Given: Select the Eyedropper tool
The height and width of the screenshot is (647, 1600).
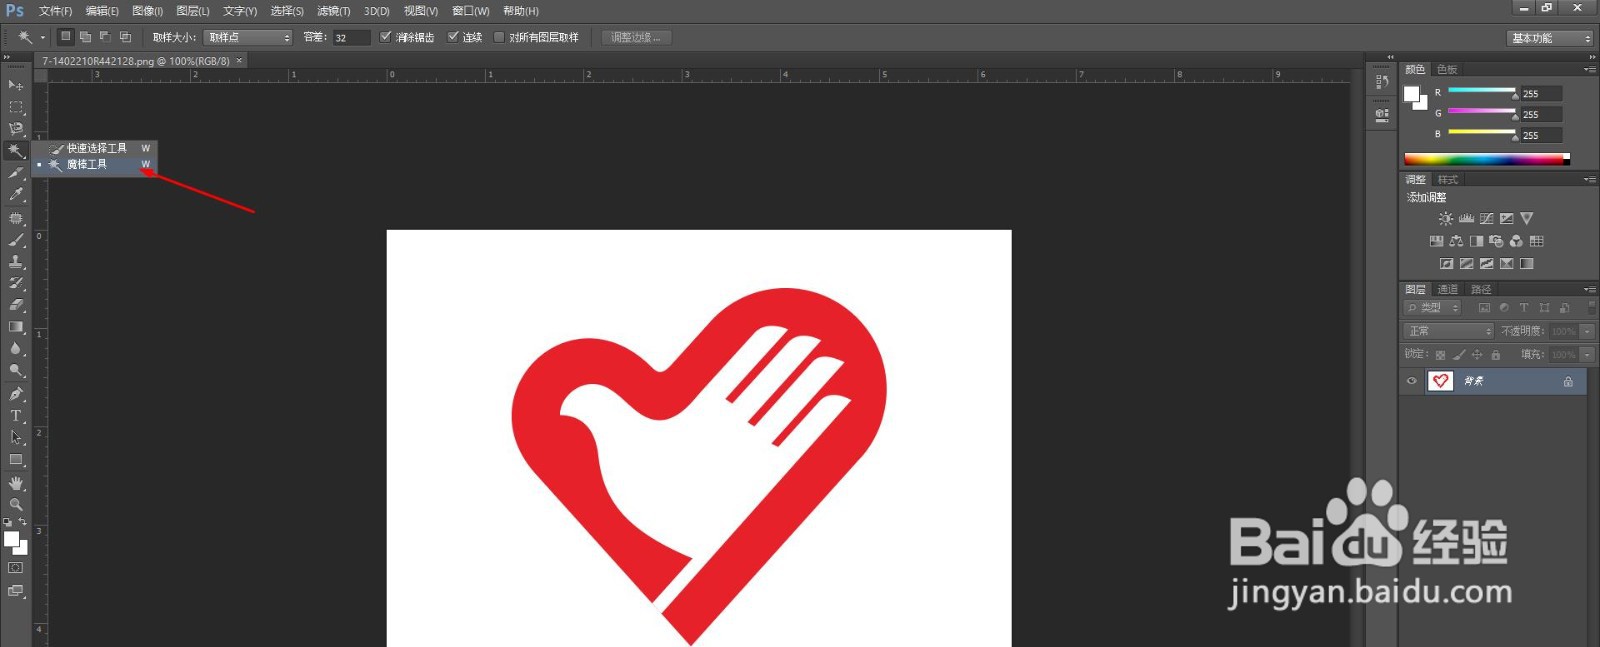Looking at the screenshot, I should coord(16,195).
